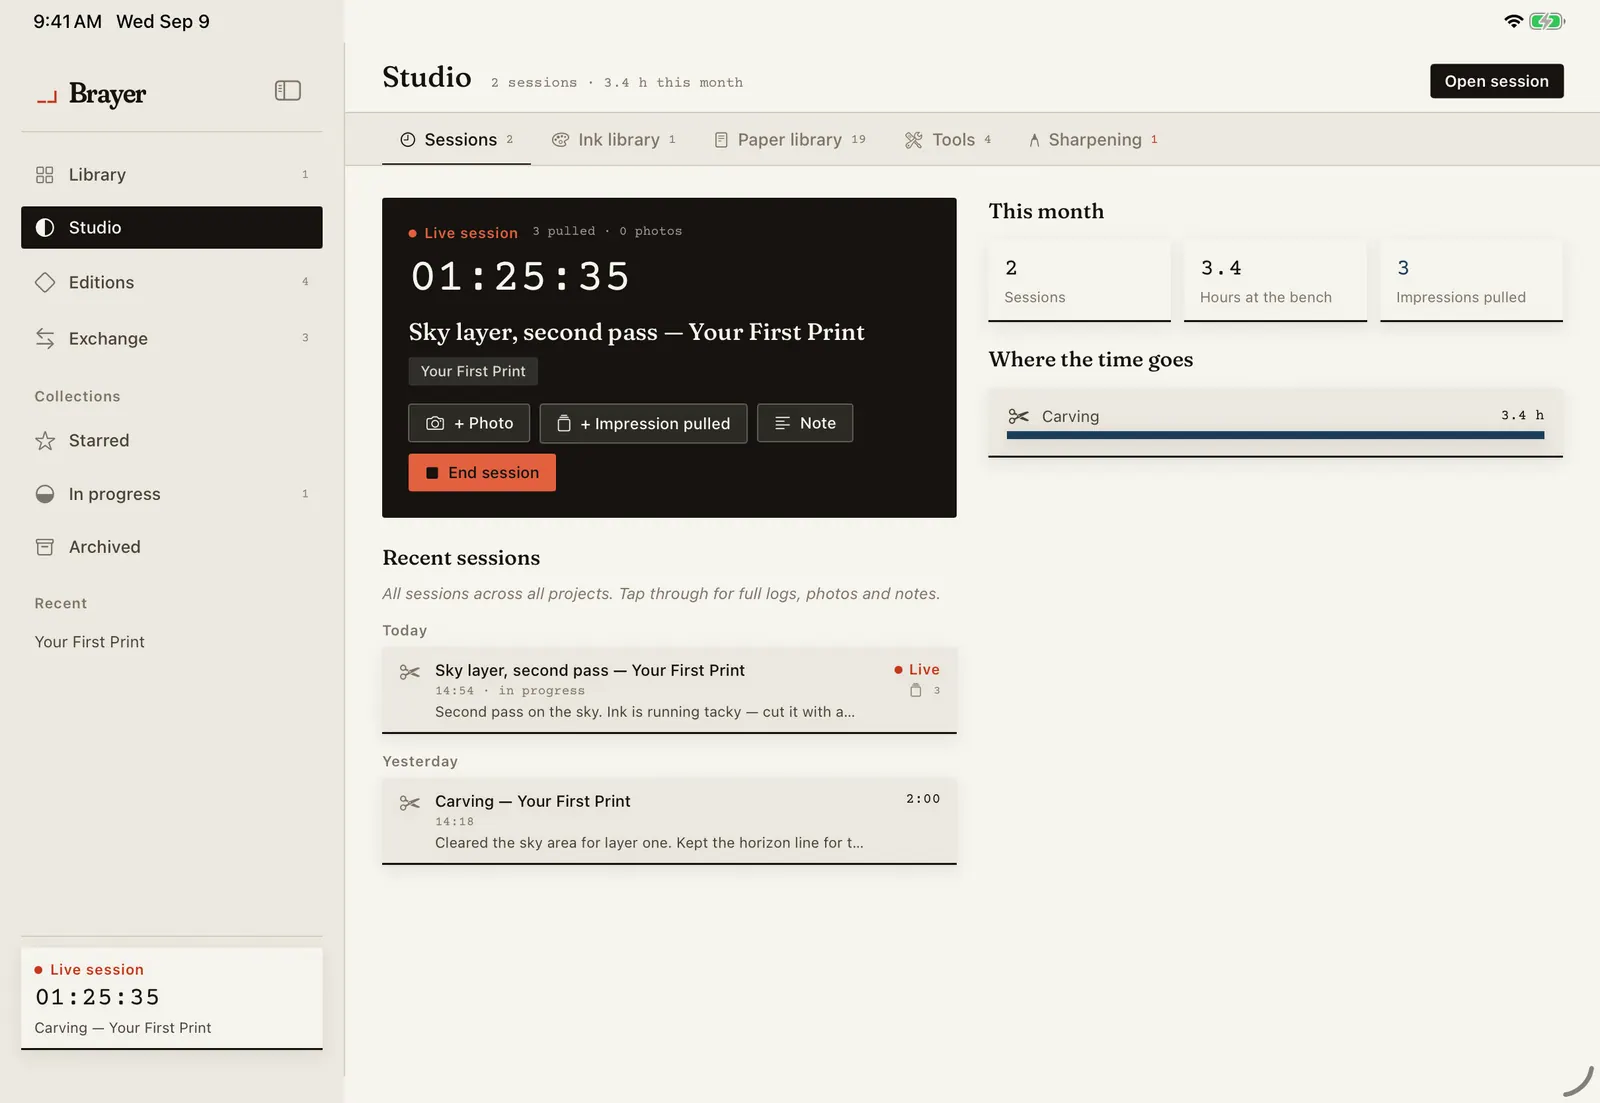The image size is (1600, 1103).
Task: Open the Sessions stat card
Action: [1079, 281]
